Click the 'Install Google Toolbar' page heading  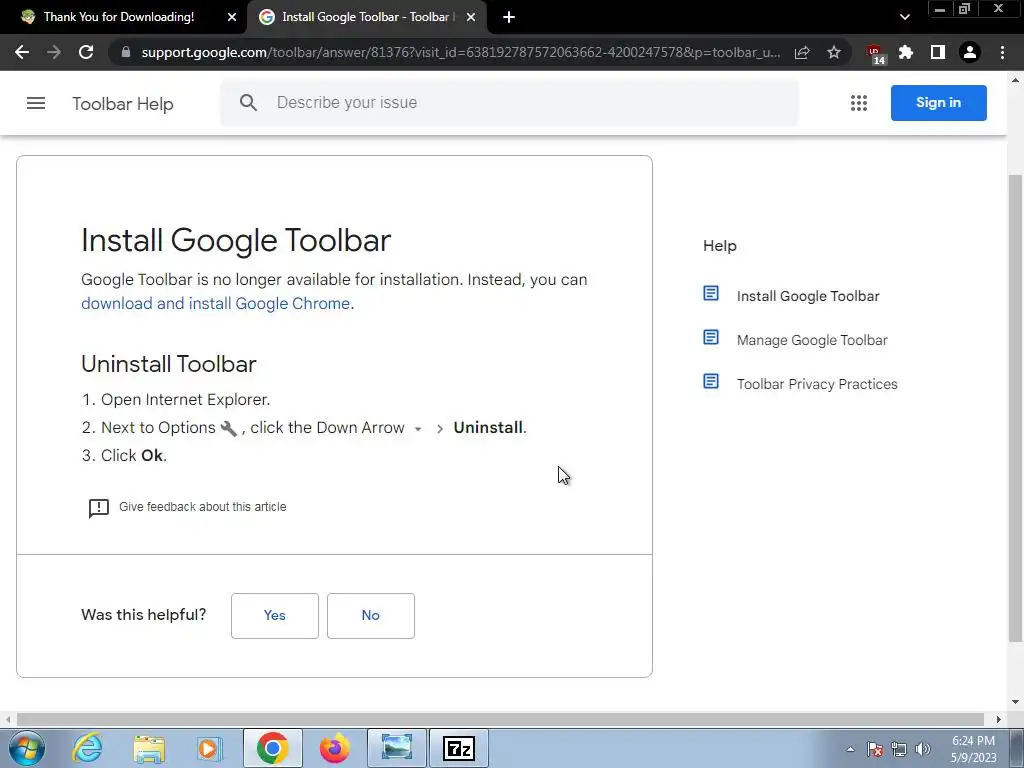pyautogui.click(x=236, y=240)
